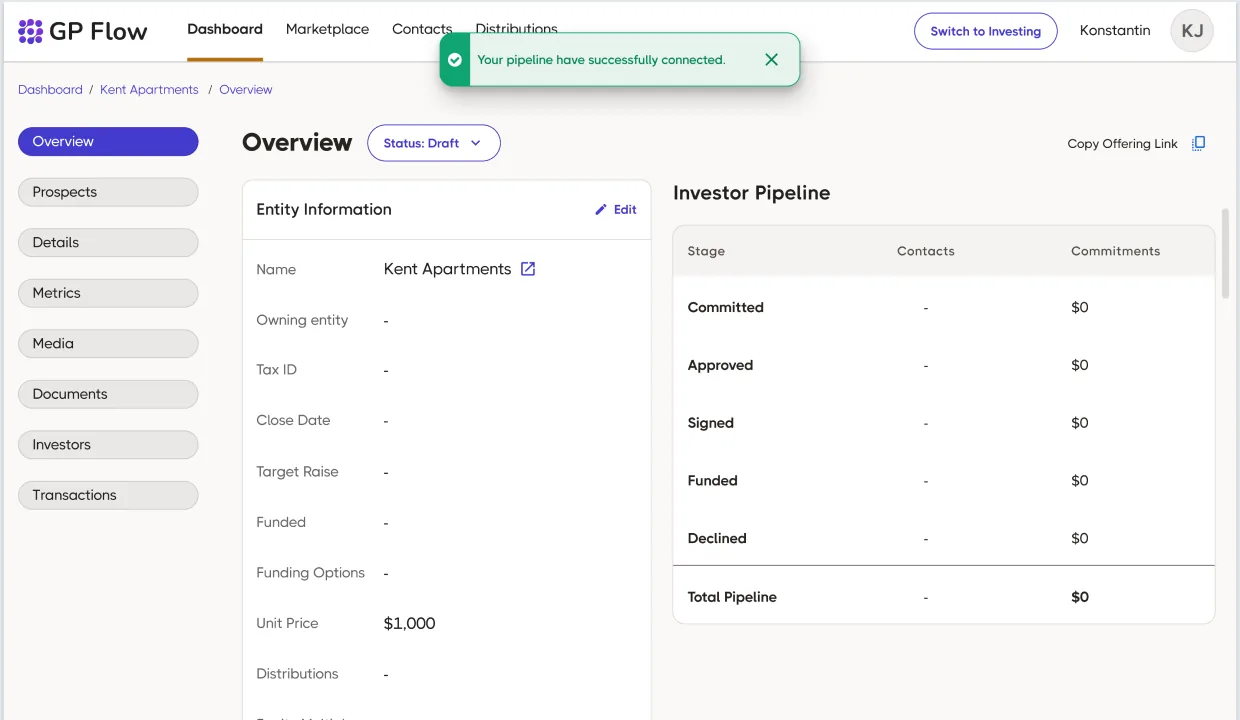Click the Tax ID field label
This screenshot has width=1240, height=720.
276,370
